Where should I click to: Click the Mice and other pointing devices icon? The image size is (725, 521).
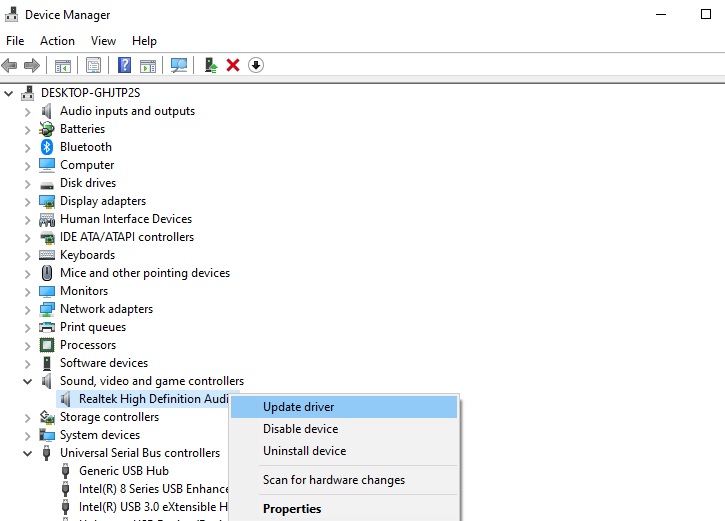click(x=47, y=273)
